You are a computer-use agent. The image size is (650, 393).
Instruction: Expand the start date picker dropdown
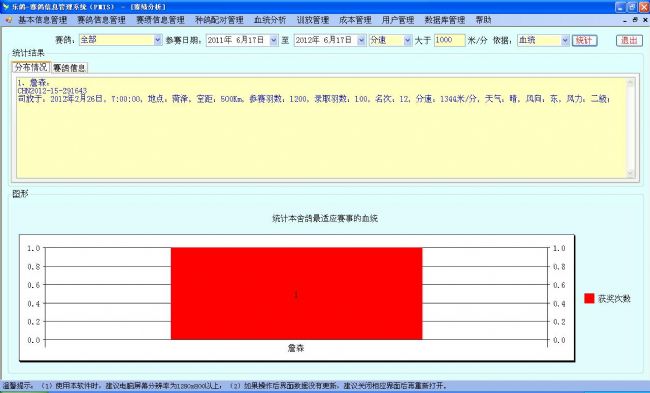pyautogui.click(x=274, y=40)
